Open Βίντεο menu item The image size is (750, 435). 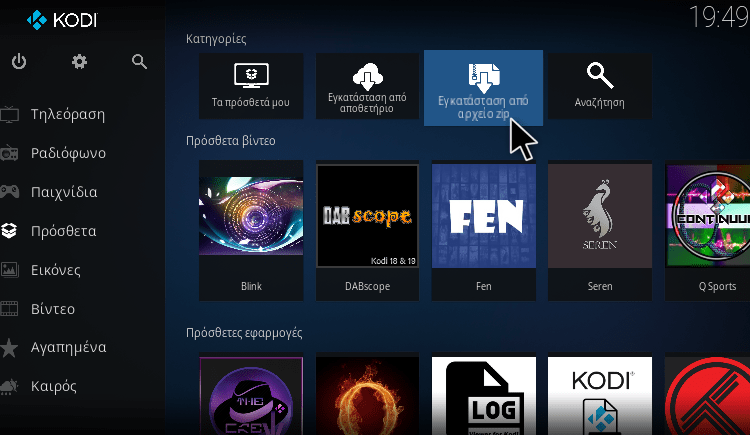tap(53, 309)
